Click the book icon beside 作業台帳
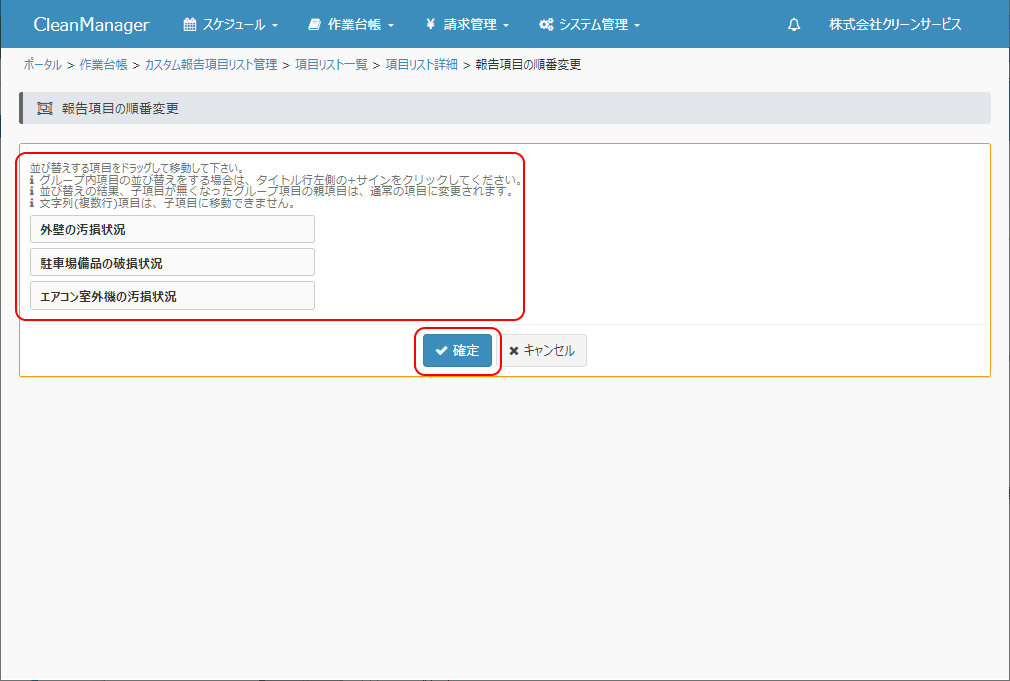The width and height of the screenshot is (1010, 681). [x=315, y=24]
